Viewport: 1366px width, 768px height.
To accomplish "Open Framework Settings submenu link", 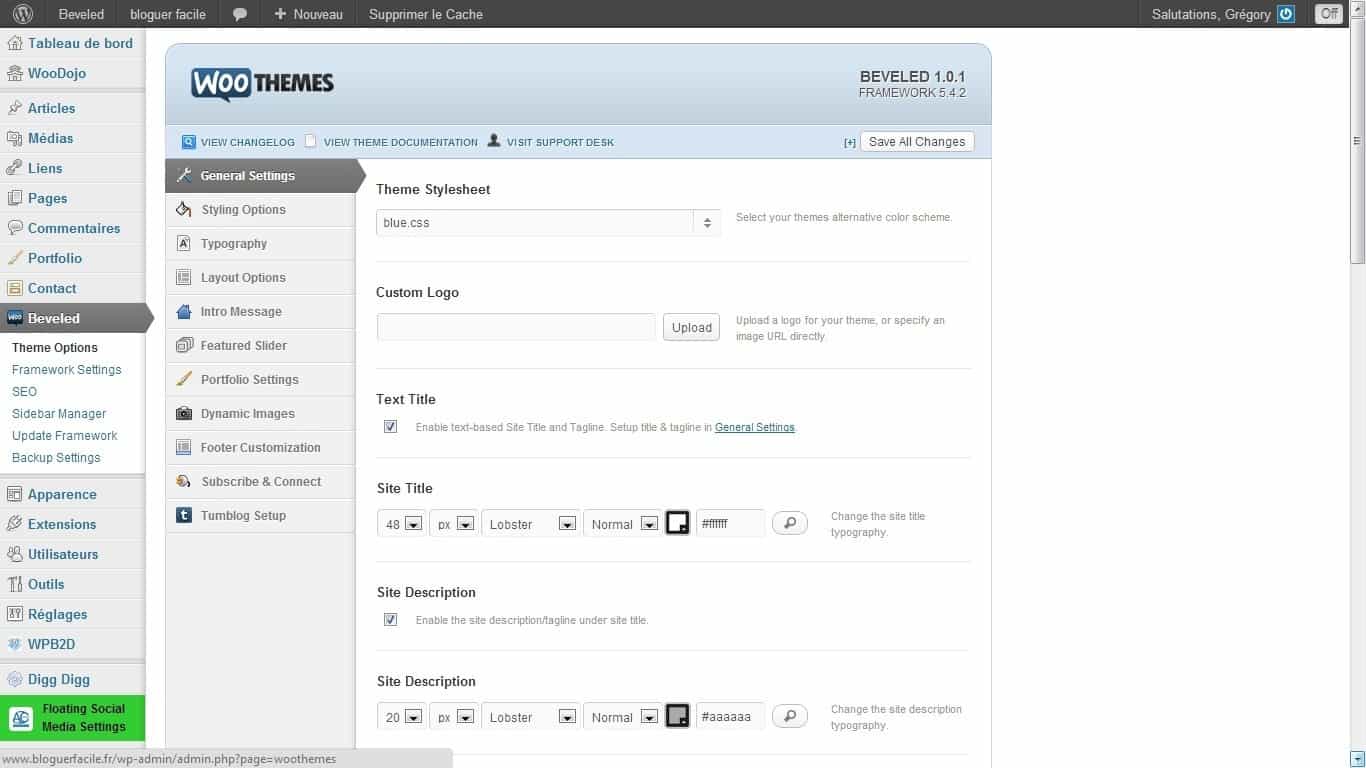I will click(66, 369).
